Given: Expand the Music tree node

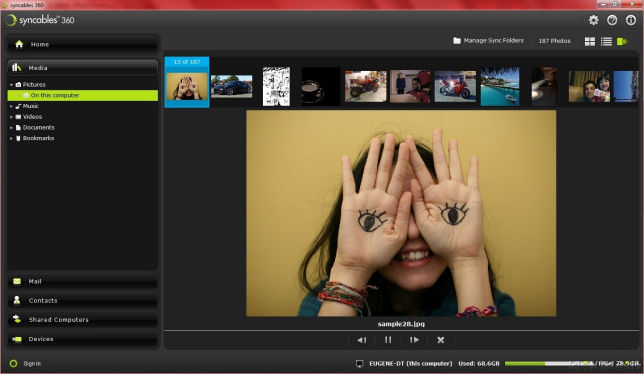Looking at the screenshot, I should pos(11,106).
